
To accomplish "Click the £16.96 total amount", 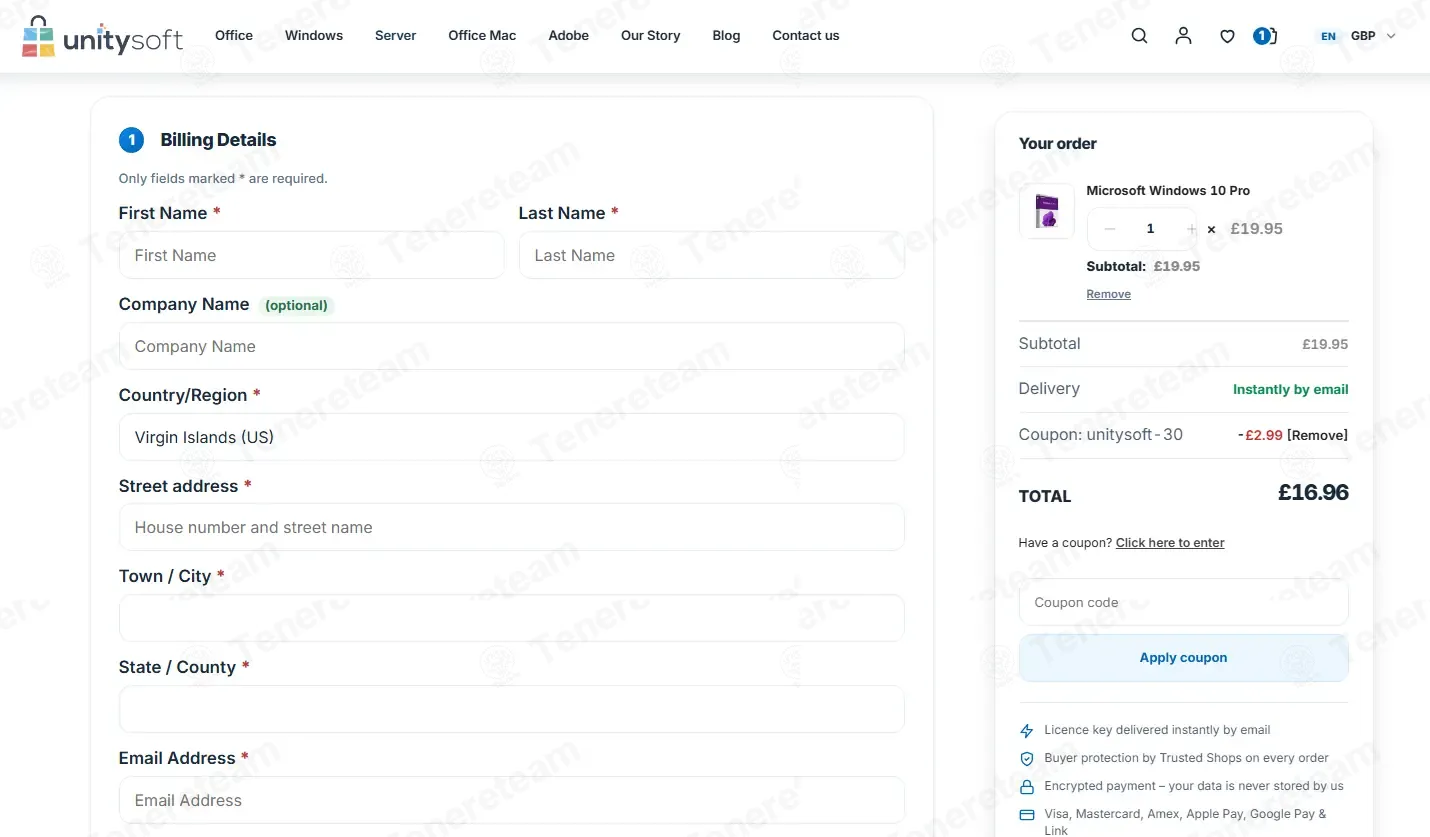I will [1313, 493].
